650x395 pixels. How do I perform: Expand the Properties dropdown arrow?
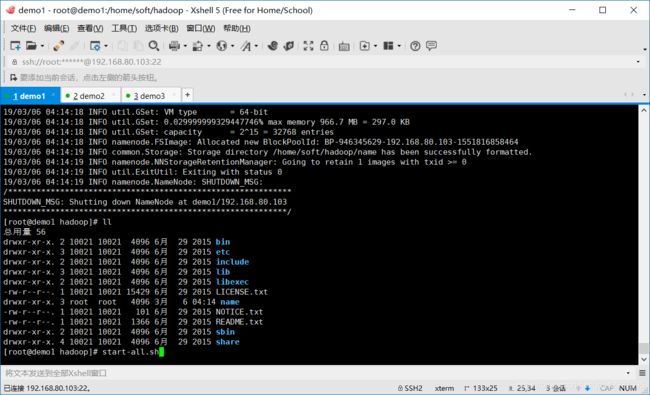pyautogui.click(x=106, y=46)
